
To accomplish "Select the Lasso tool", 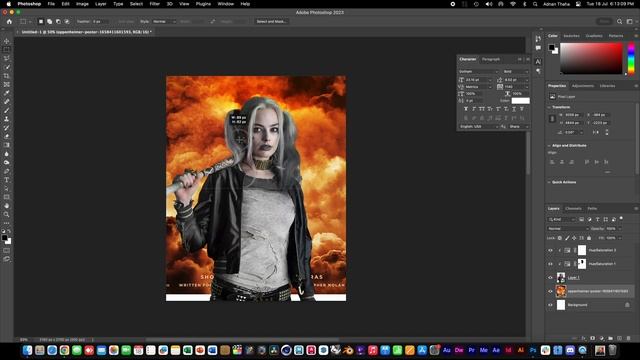I will 7,58.
